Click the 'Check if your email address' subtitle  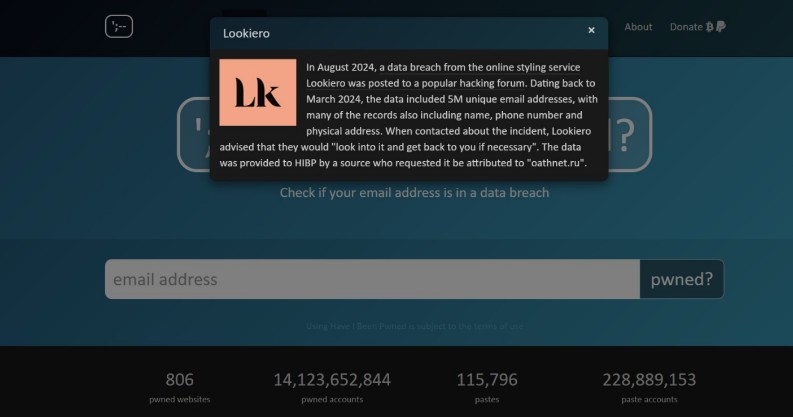pos(414,192)
